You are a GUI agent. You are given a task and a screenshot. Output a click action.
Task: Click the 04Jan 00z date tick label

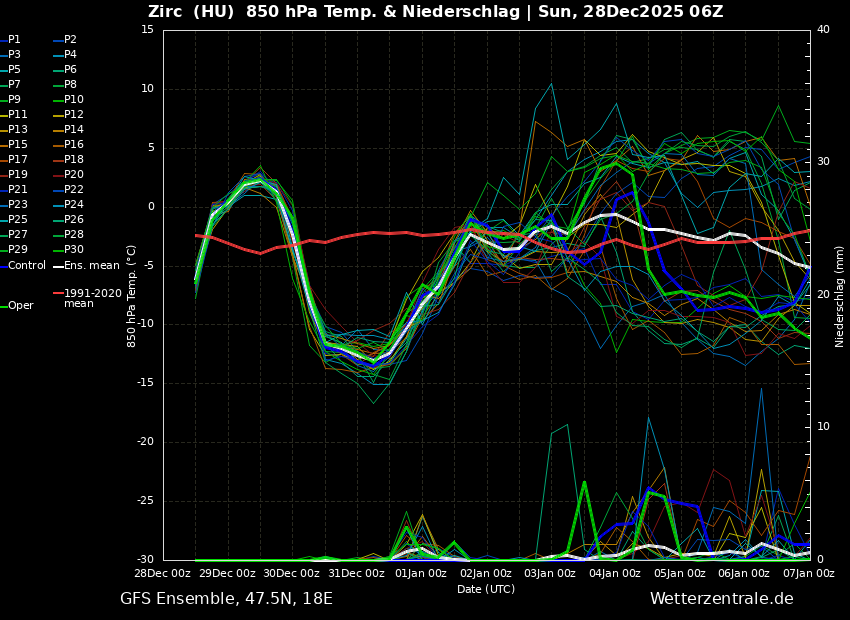(x=615, y=574)
